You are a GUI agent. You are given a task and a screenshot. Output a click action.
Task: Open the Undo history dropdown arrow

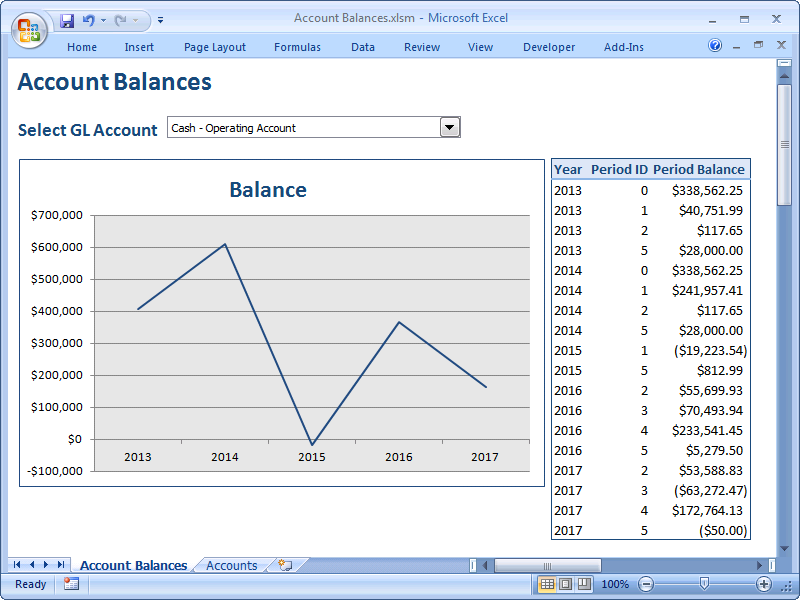click(103, 19)
